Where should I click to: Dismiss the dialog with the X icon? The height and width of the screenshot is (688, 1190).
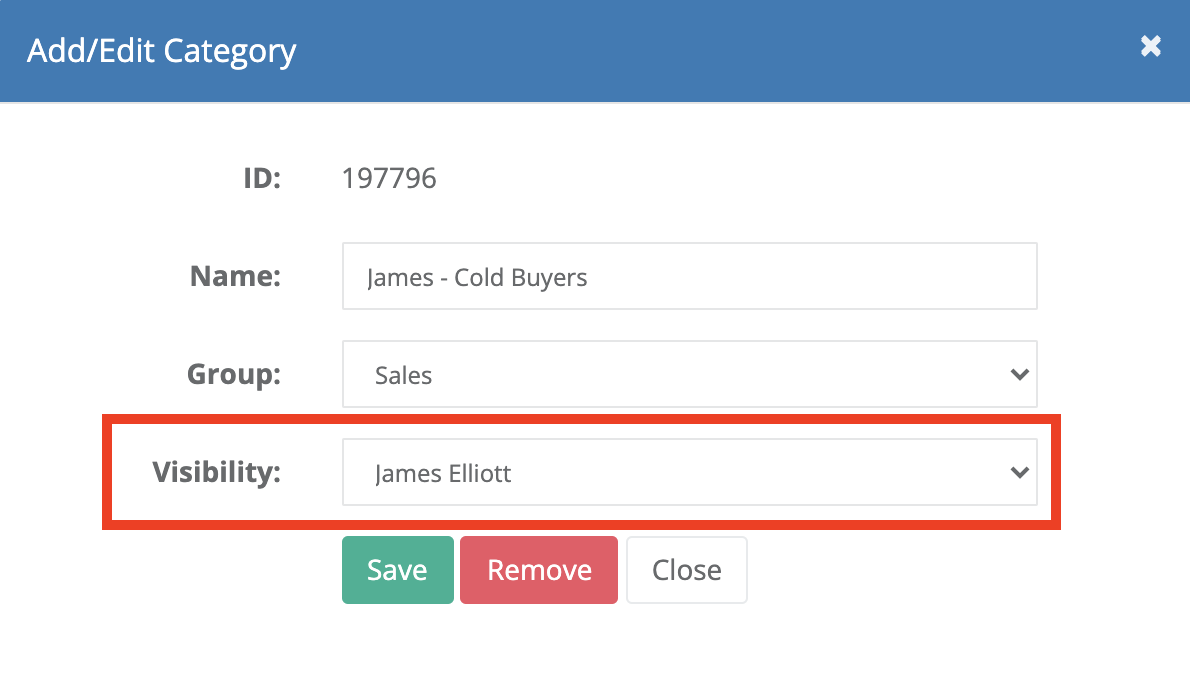[x=1151, y=46]
